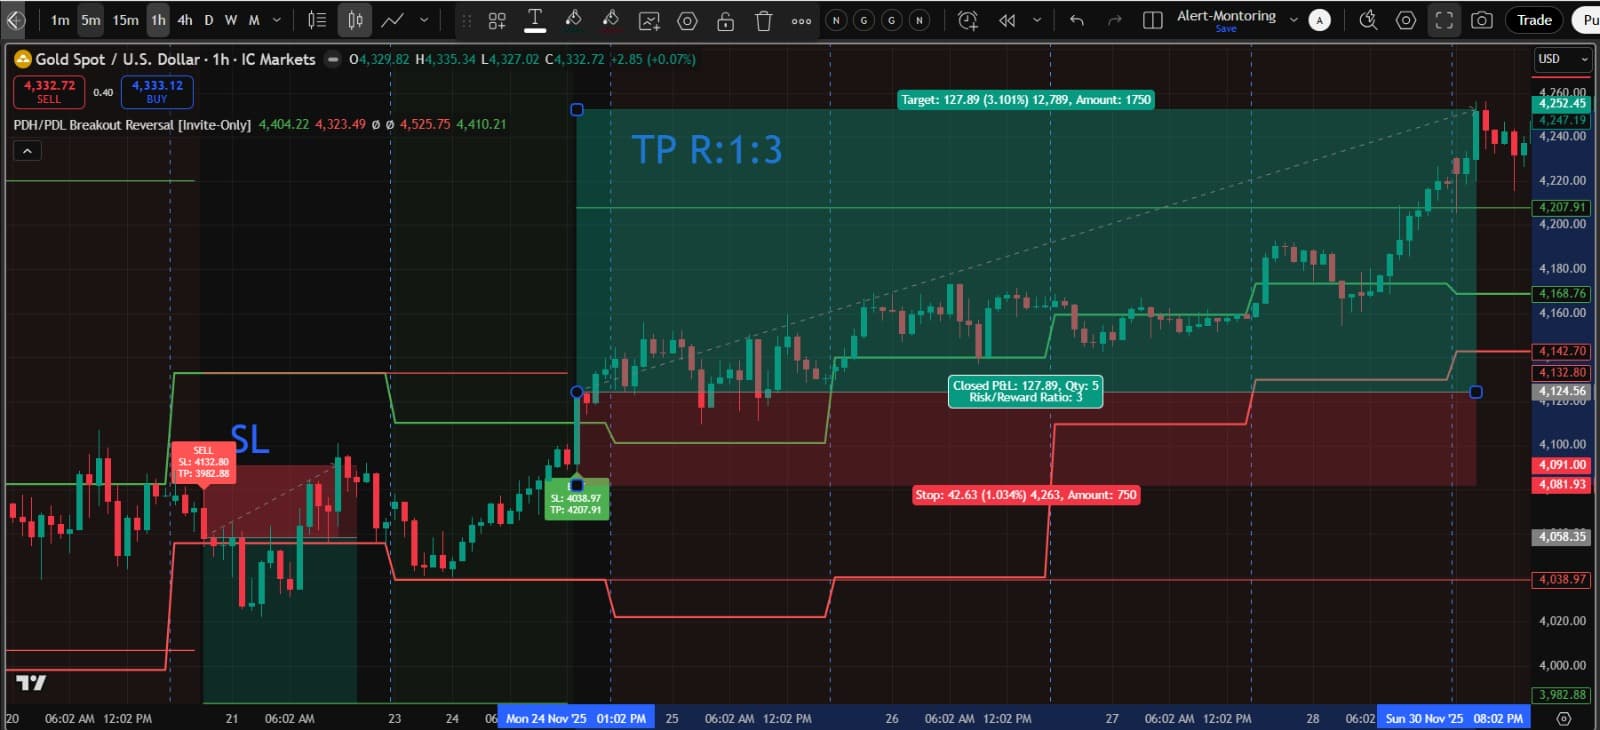Click the red SELL signal label
1600x730 pixels.
(x=203, y=462)
